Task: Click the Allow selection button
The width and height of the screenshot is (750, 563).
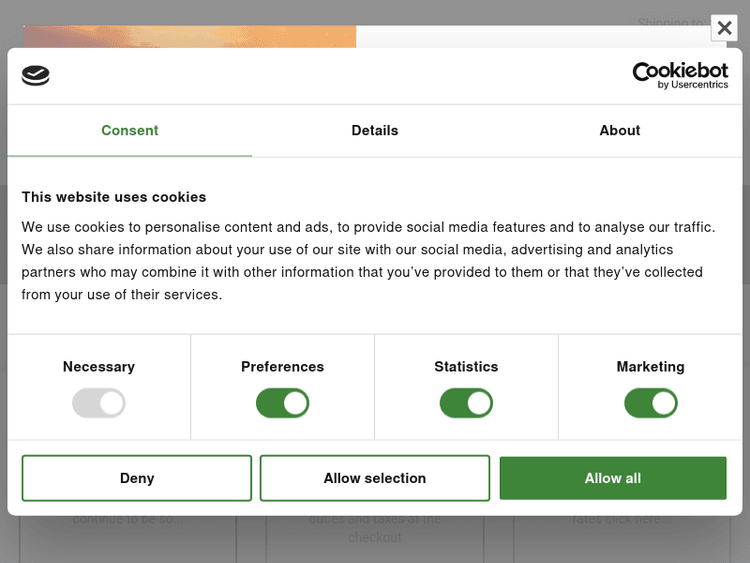Action: pyautogui.click(x=375, y=478)
